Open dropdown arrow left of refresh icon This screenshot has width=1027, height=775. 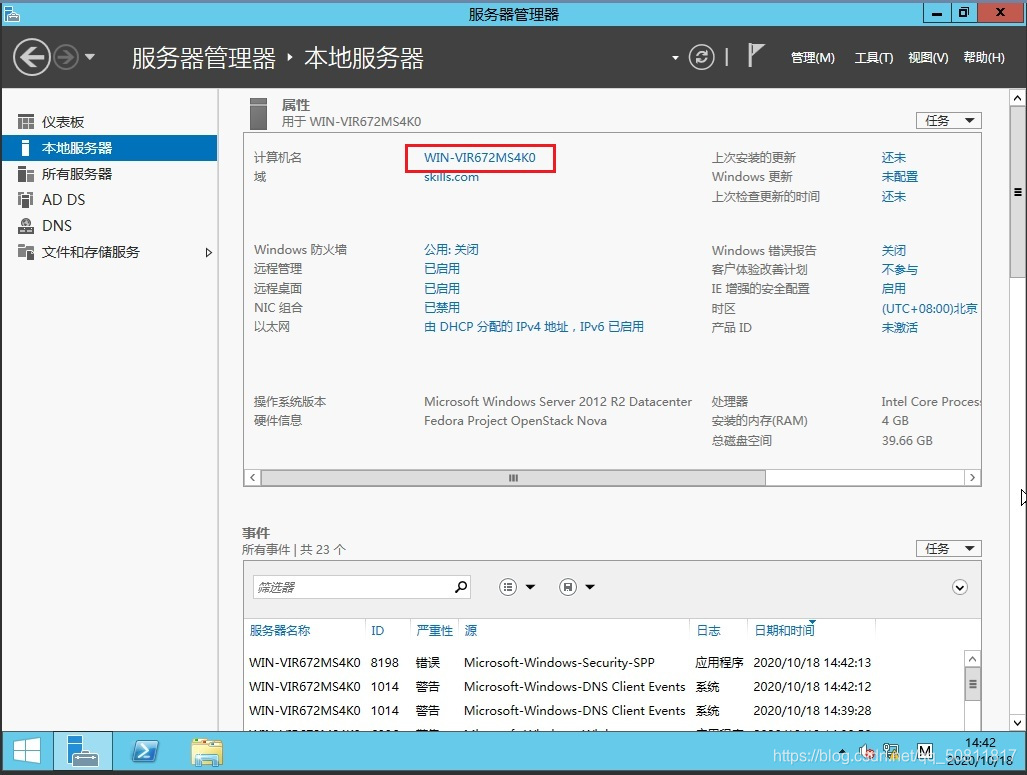coord(675,58)
